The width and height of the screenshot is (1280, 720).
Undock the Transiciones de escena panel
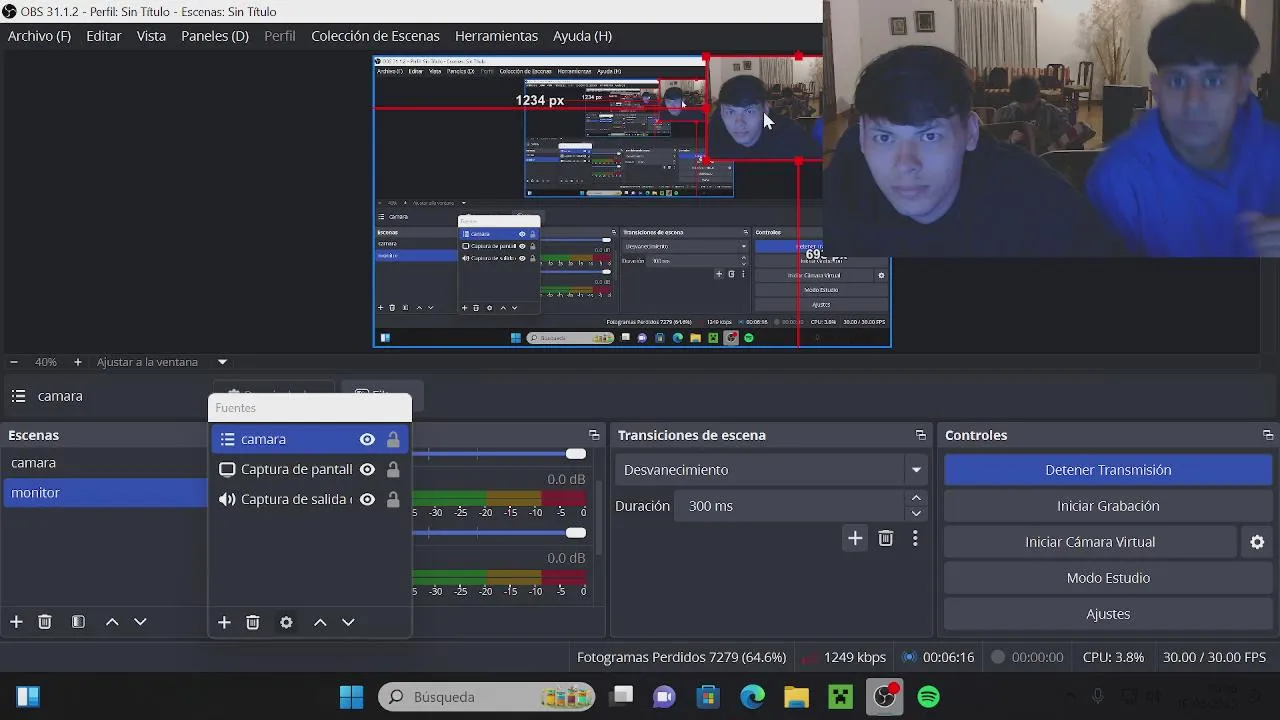[x=921, y=435]
